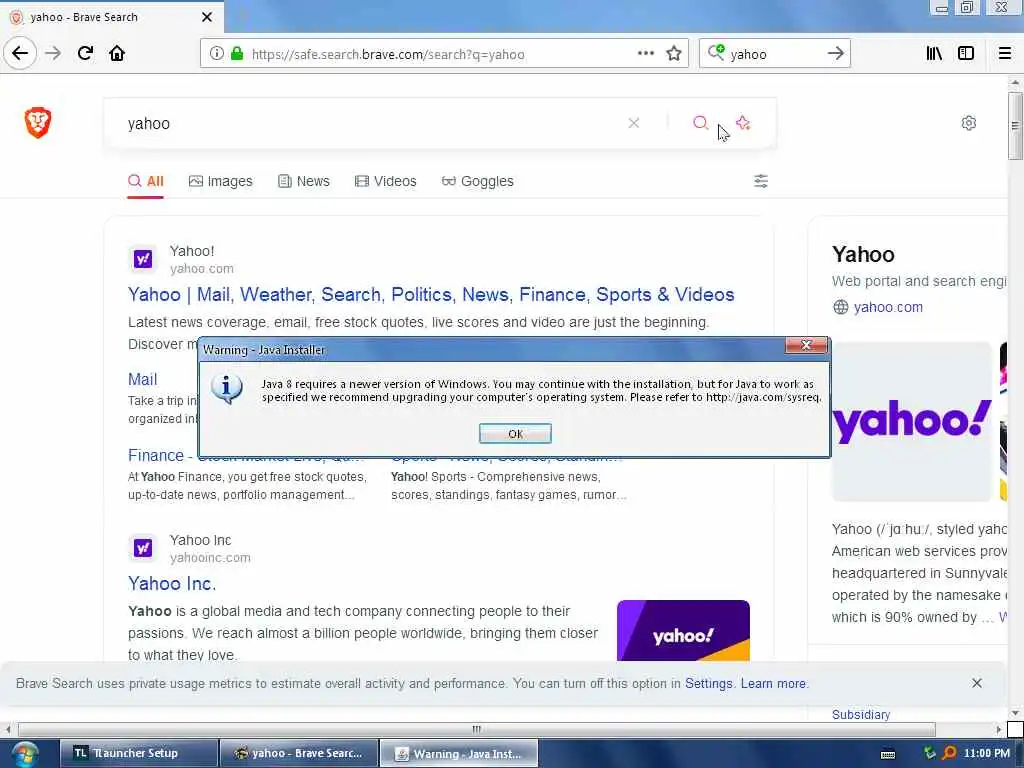Close the yahoo - Brave Search tab
The height and width of the screenshot is (768, 1024).
click(206, 17)
